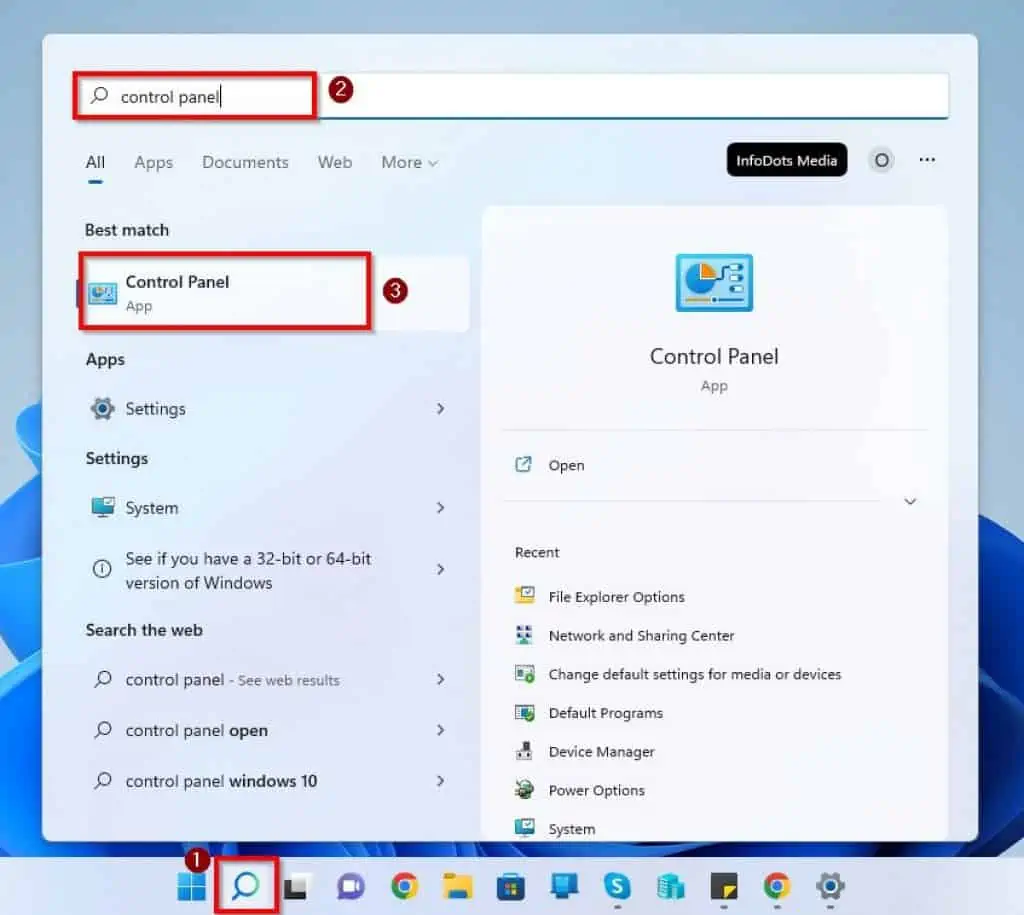Viewport: 1024px width, 915px height.
Task: Open the Skype app from the taskbar
Action: [616, 887]
